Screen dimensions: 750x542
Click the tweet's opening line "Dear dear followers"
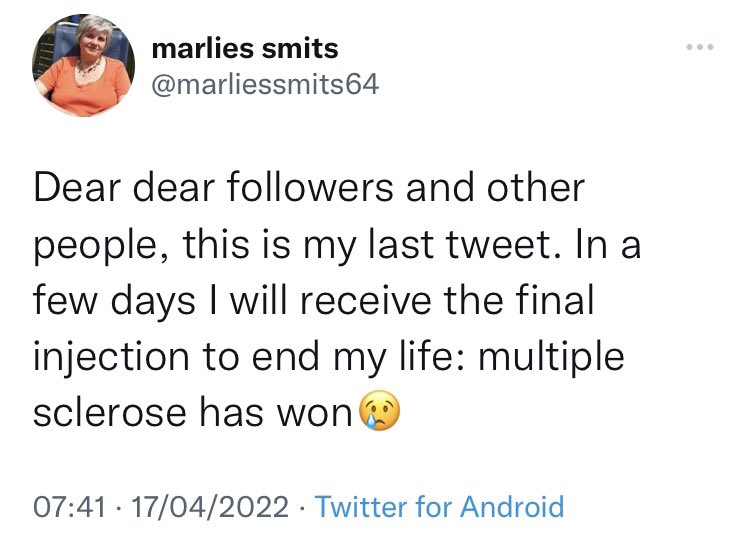click(213, 187)
